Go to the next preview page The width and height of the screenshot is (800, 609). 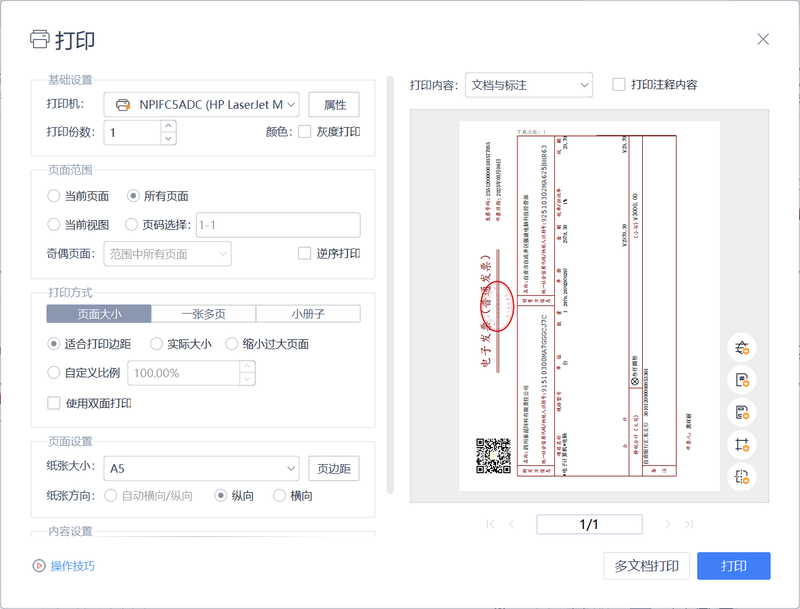(x=667, y=524)
